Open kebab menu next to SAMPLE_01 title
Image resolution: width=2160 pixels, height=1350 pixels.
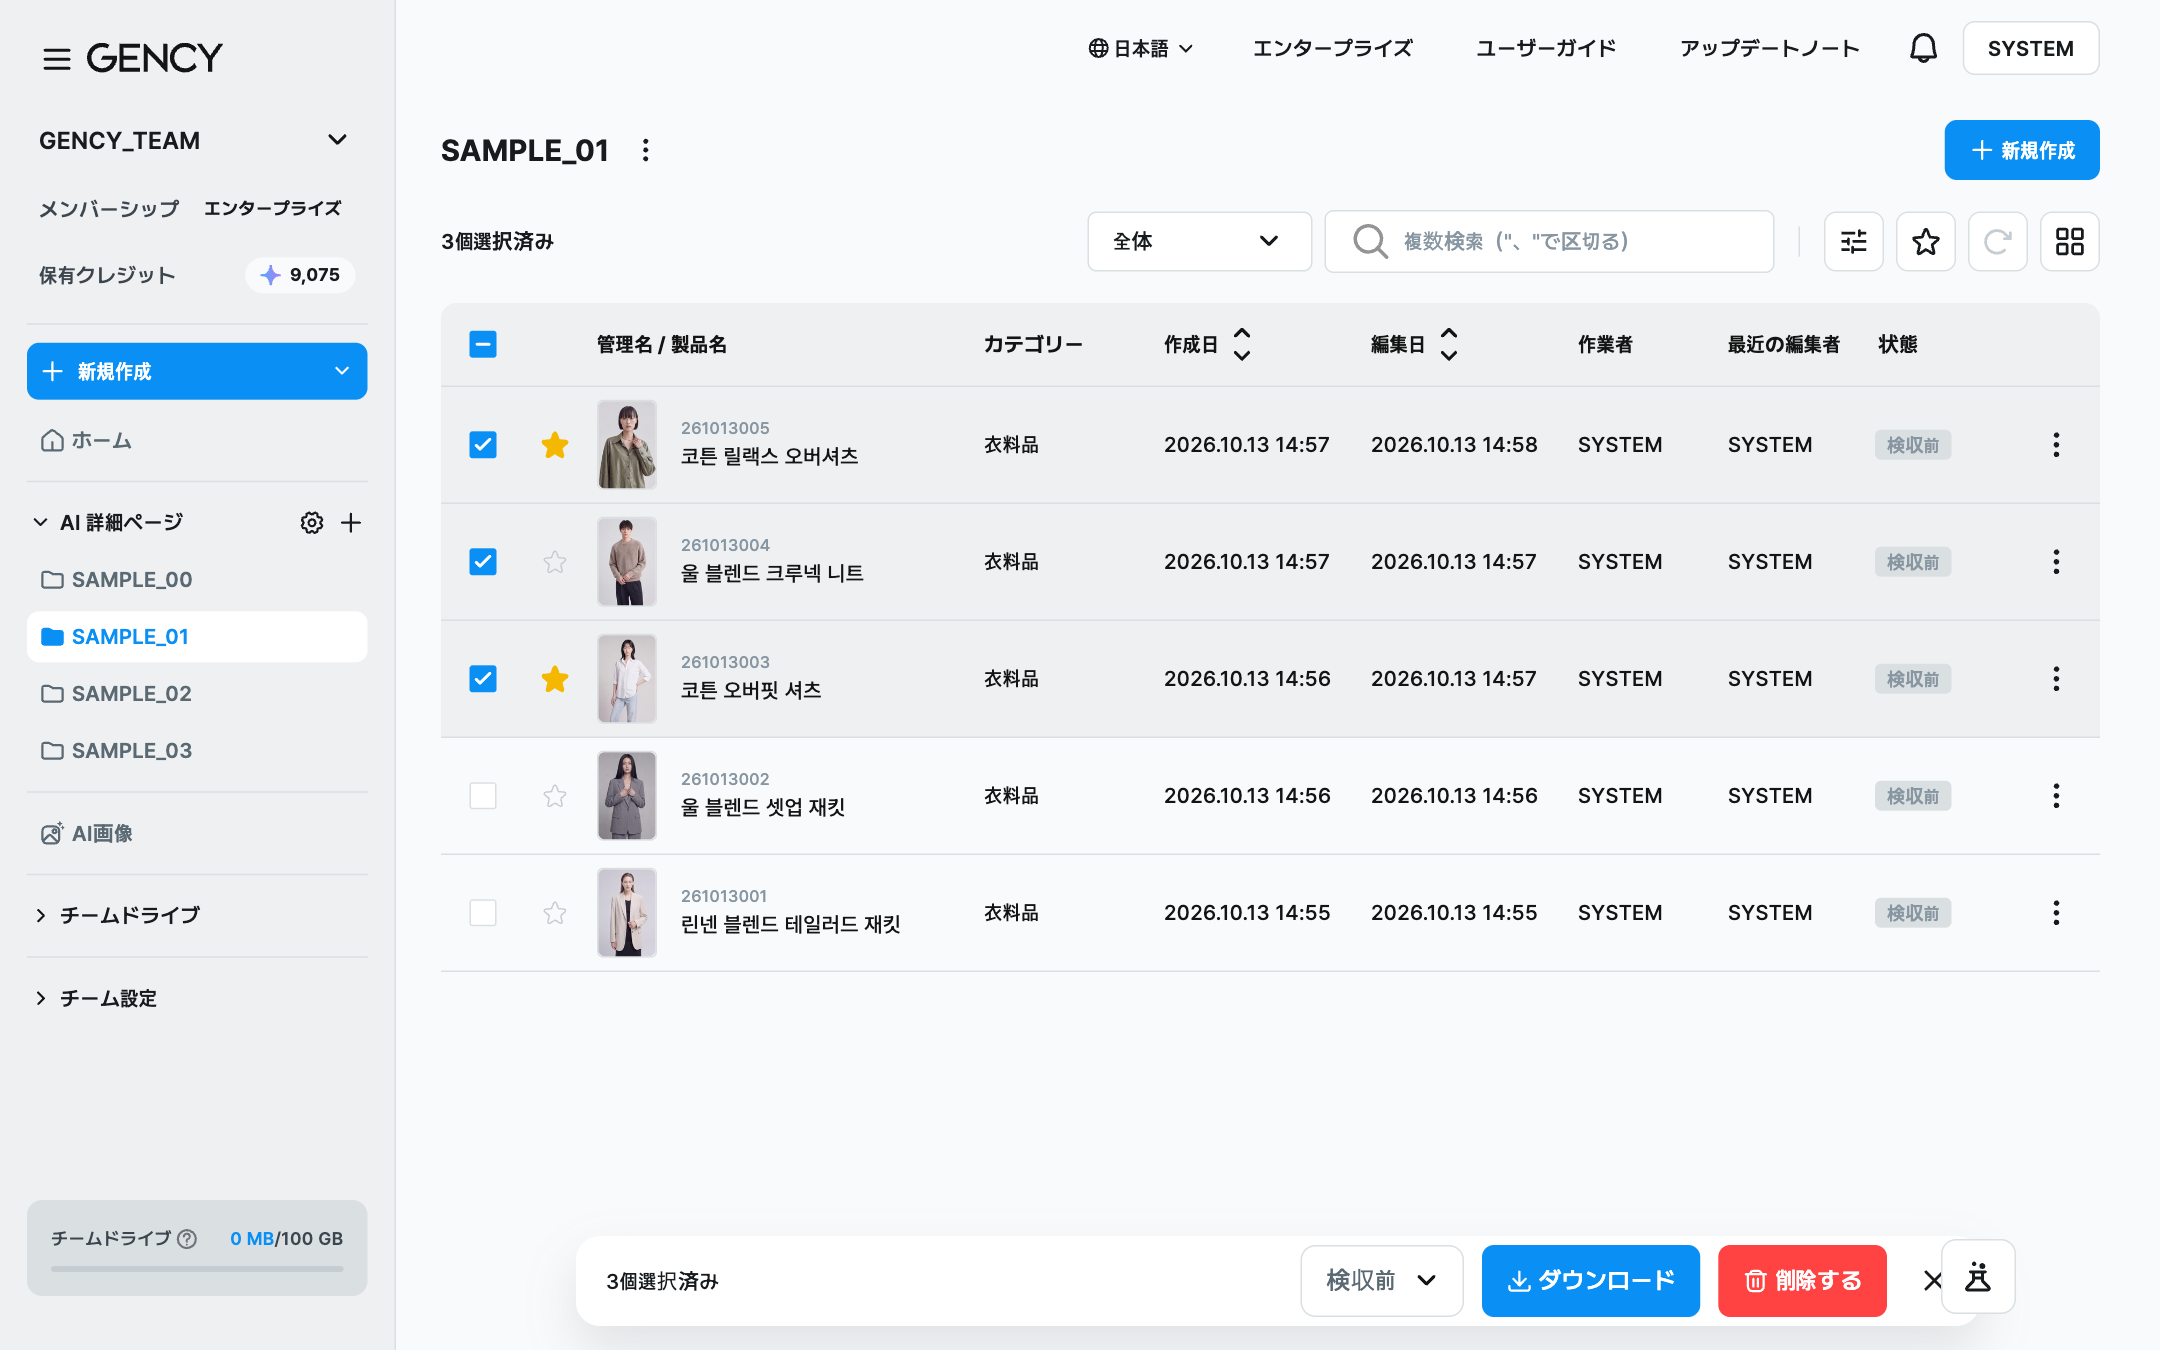(646, 150)
